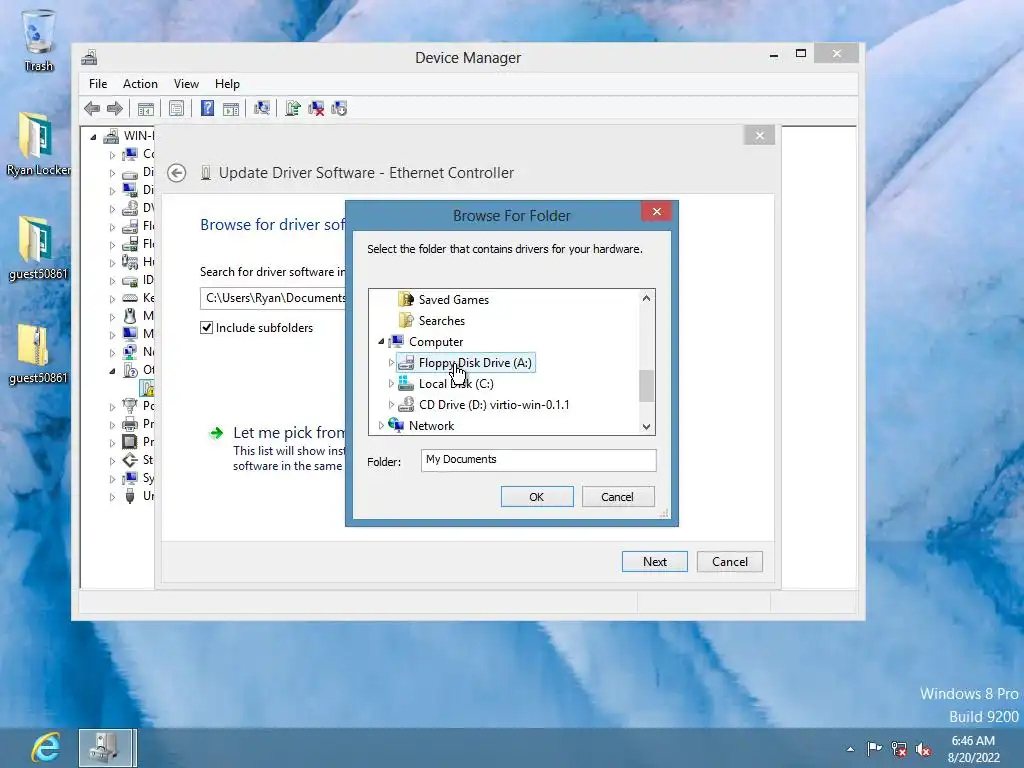
Task: Collapse the Other devices category
Action: click(112, 370)
